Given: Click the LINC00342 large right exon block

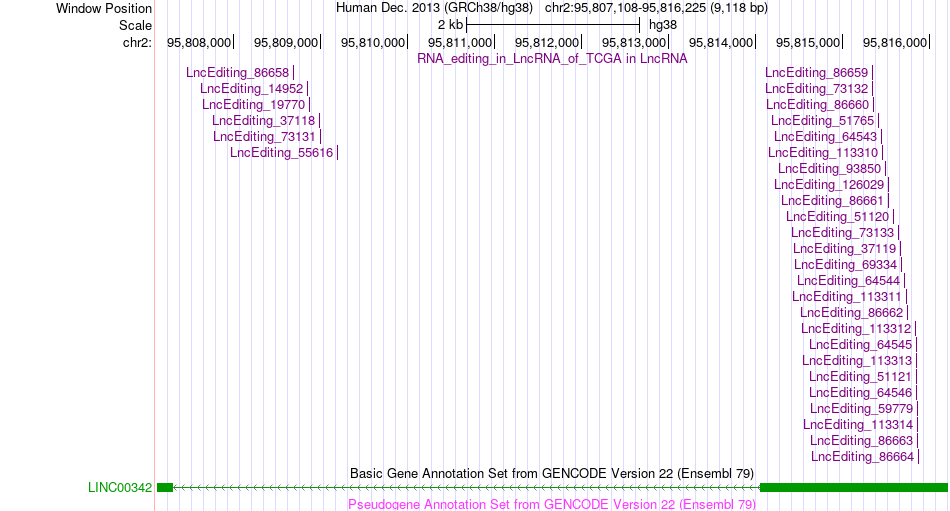Looking at the screenshot, I should click(854, 487).
